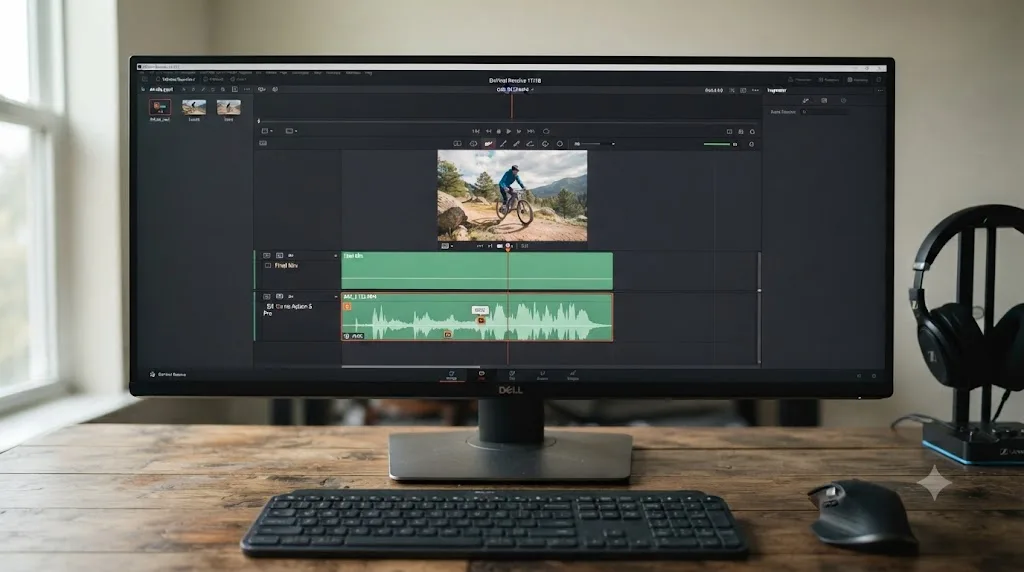Toggle the Loop playback button
Viewport: 1024px width, 572px height.
tap(546, 131)
